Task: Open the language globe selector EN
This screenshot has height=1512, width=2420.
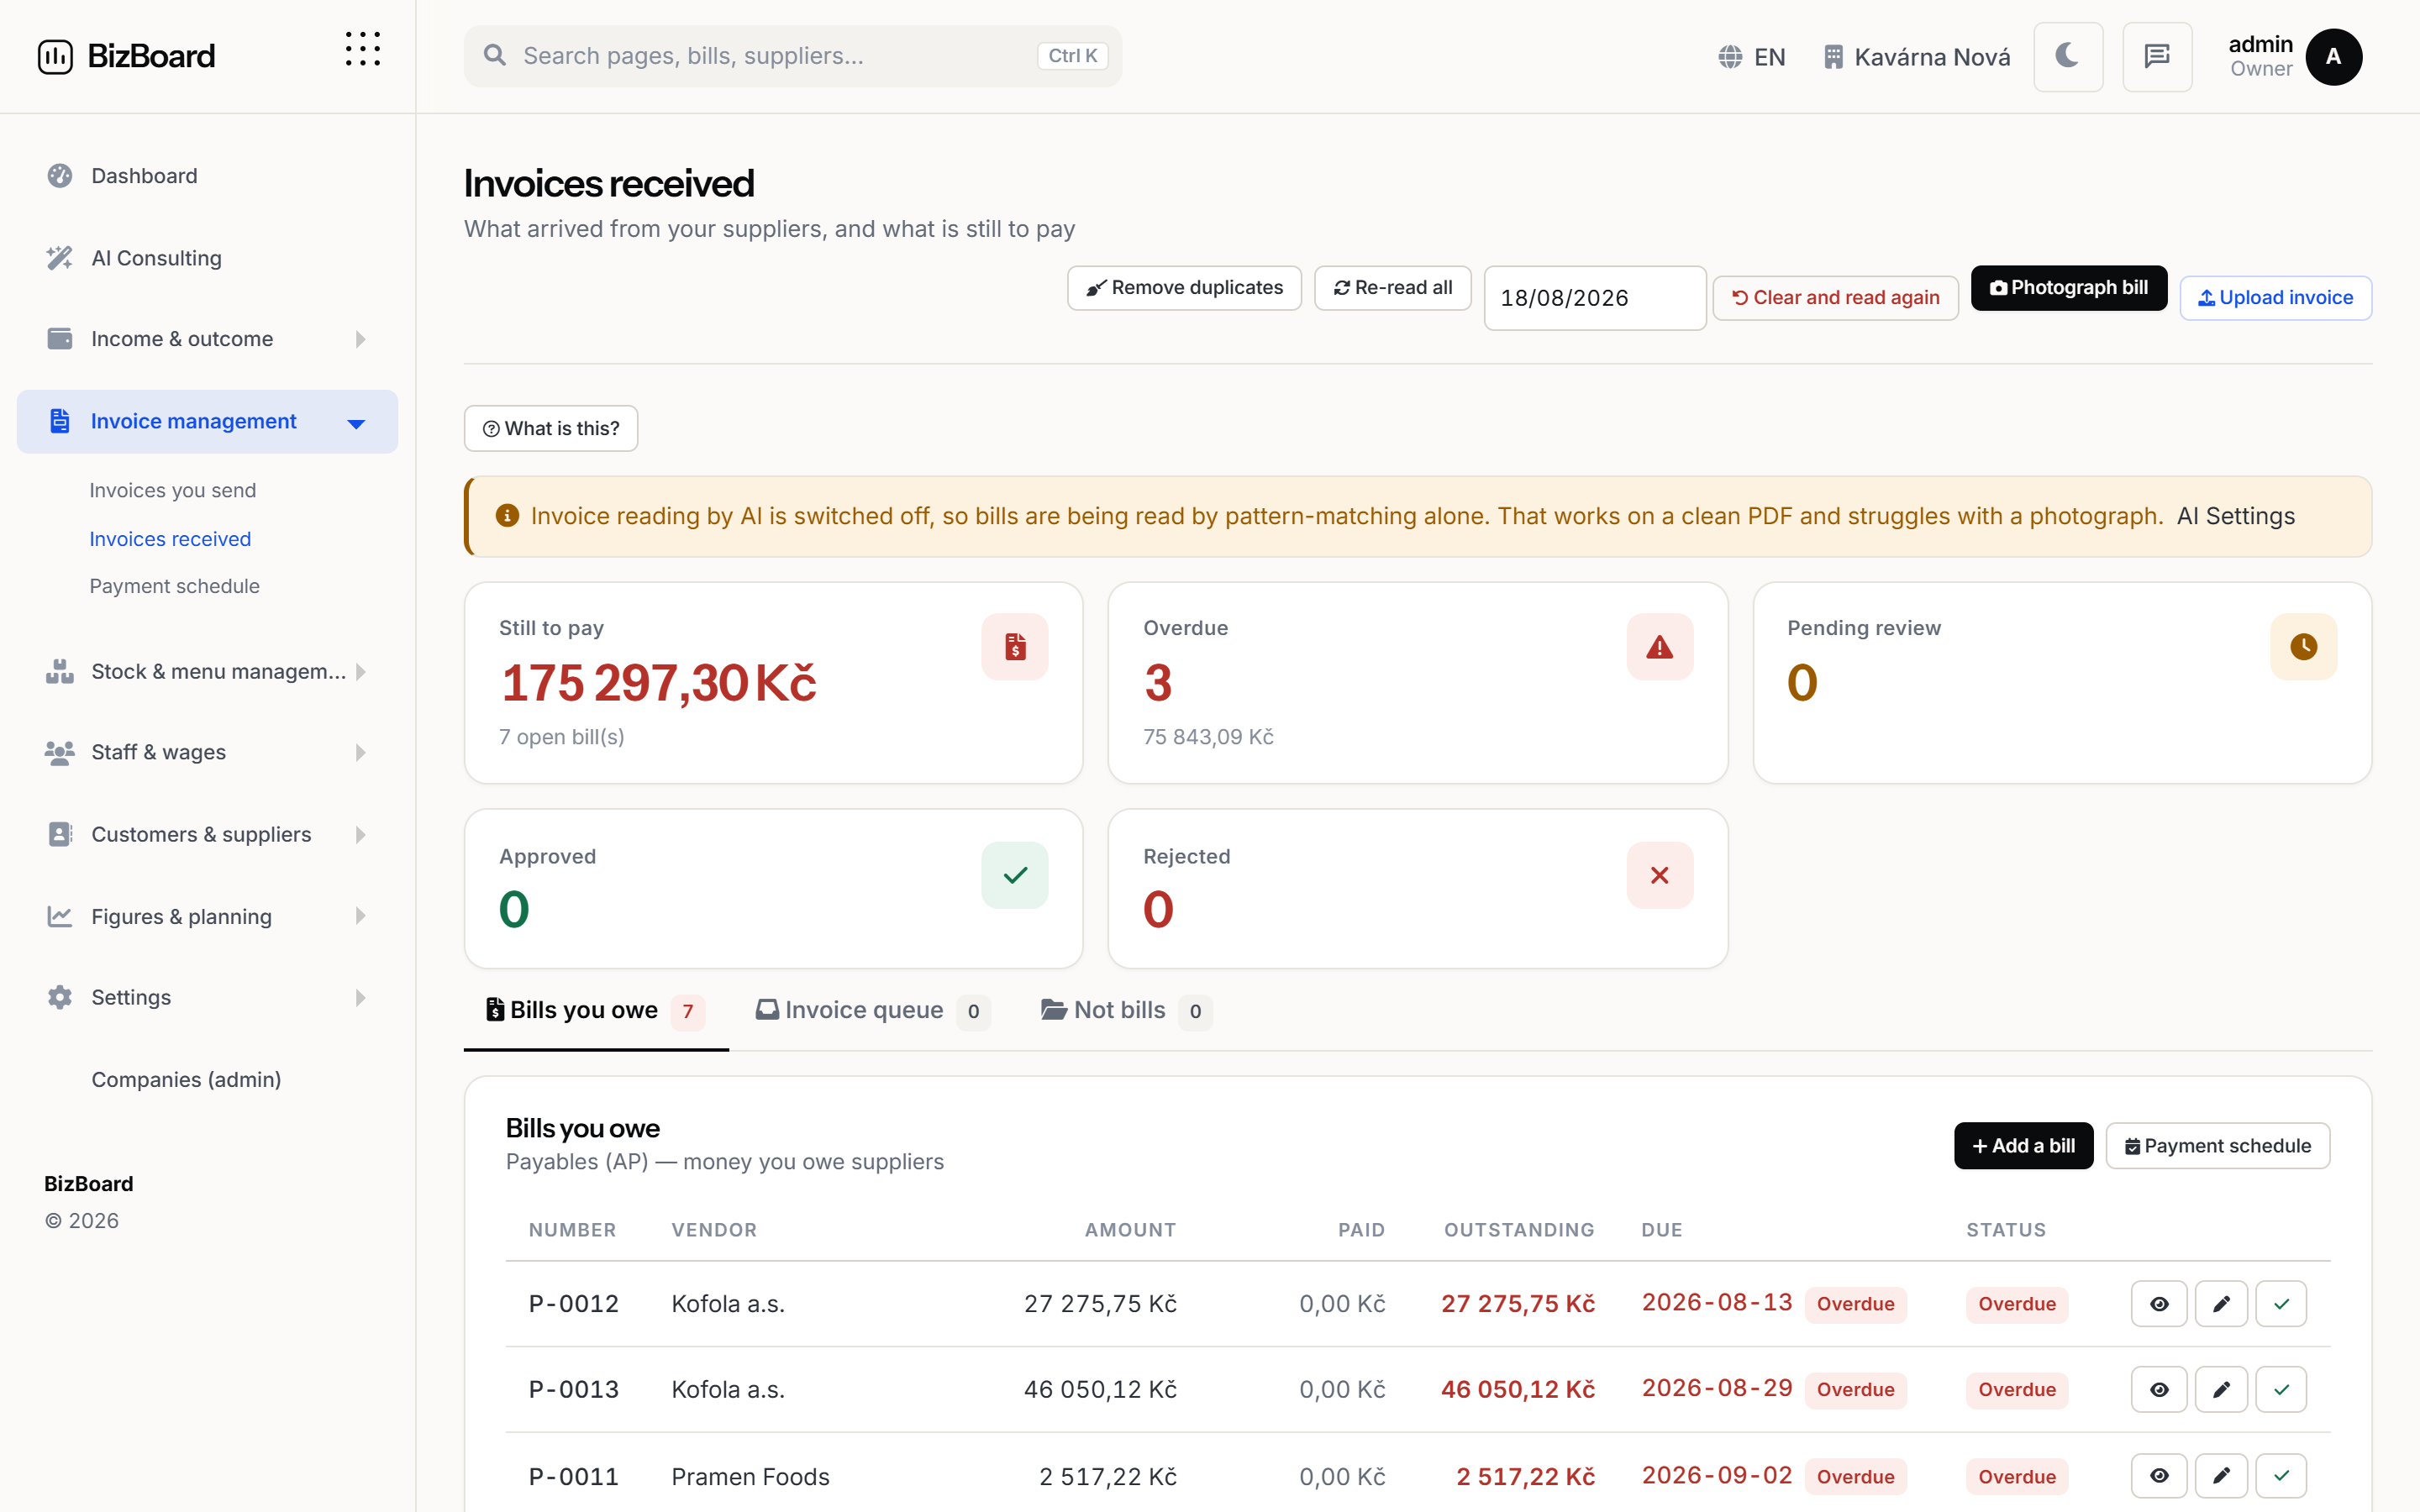Action: tap(1752, 57)
